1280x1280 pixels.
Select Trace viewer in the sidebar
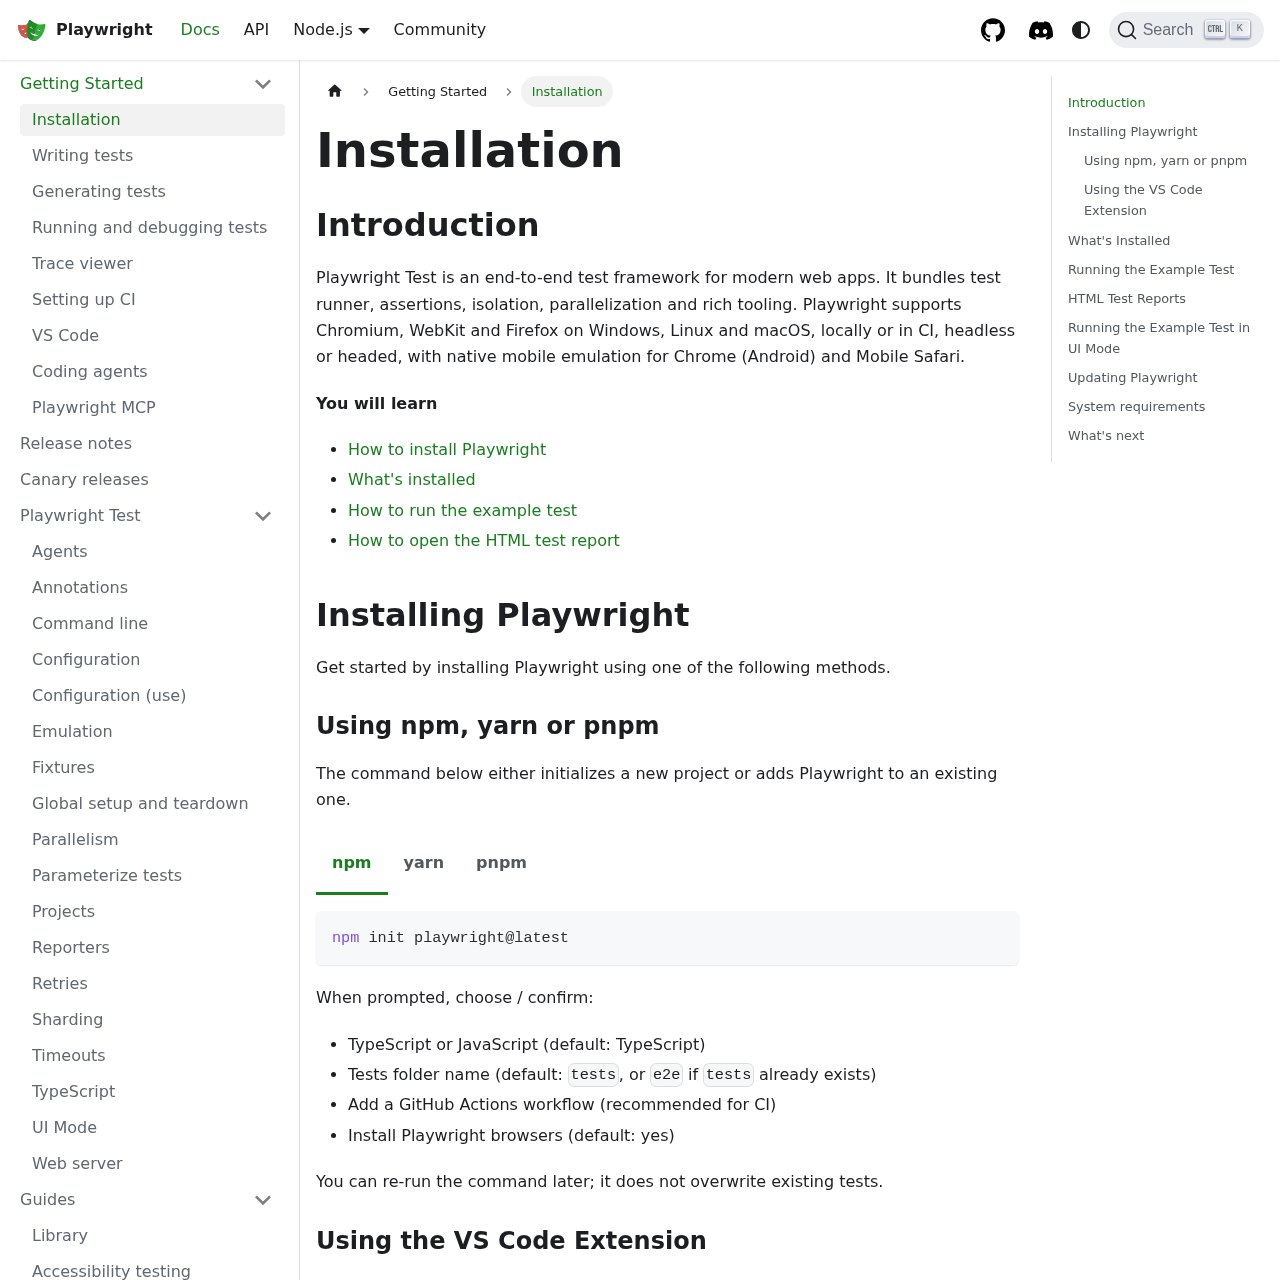coord(82,263)
